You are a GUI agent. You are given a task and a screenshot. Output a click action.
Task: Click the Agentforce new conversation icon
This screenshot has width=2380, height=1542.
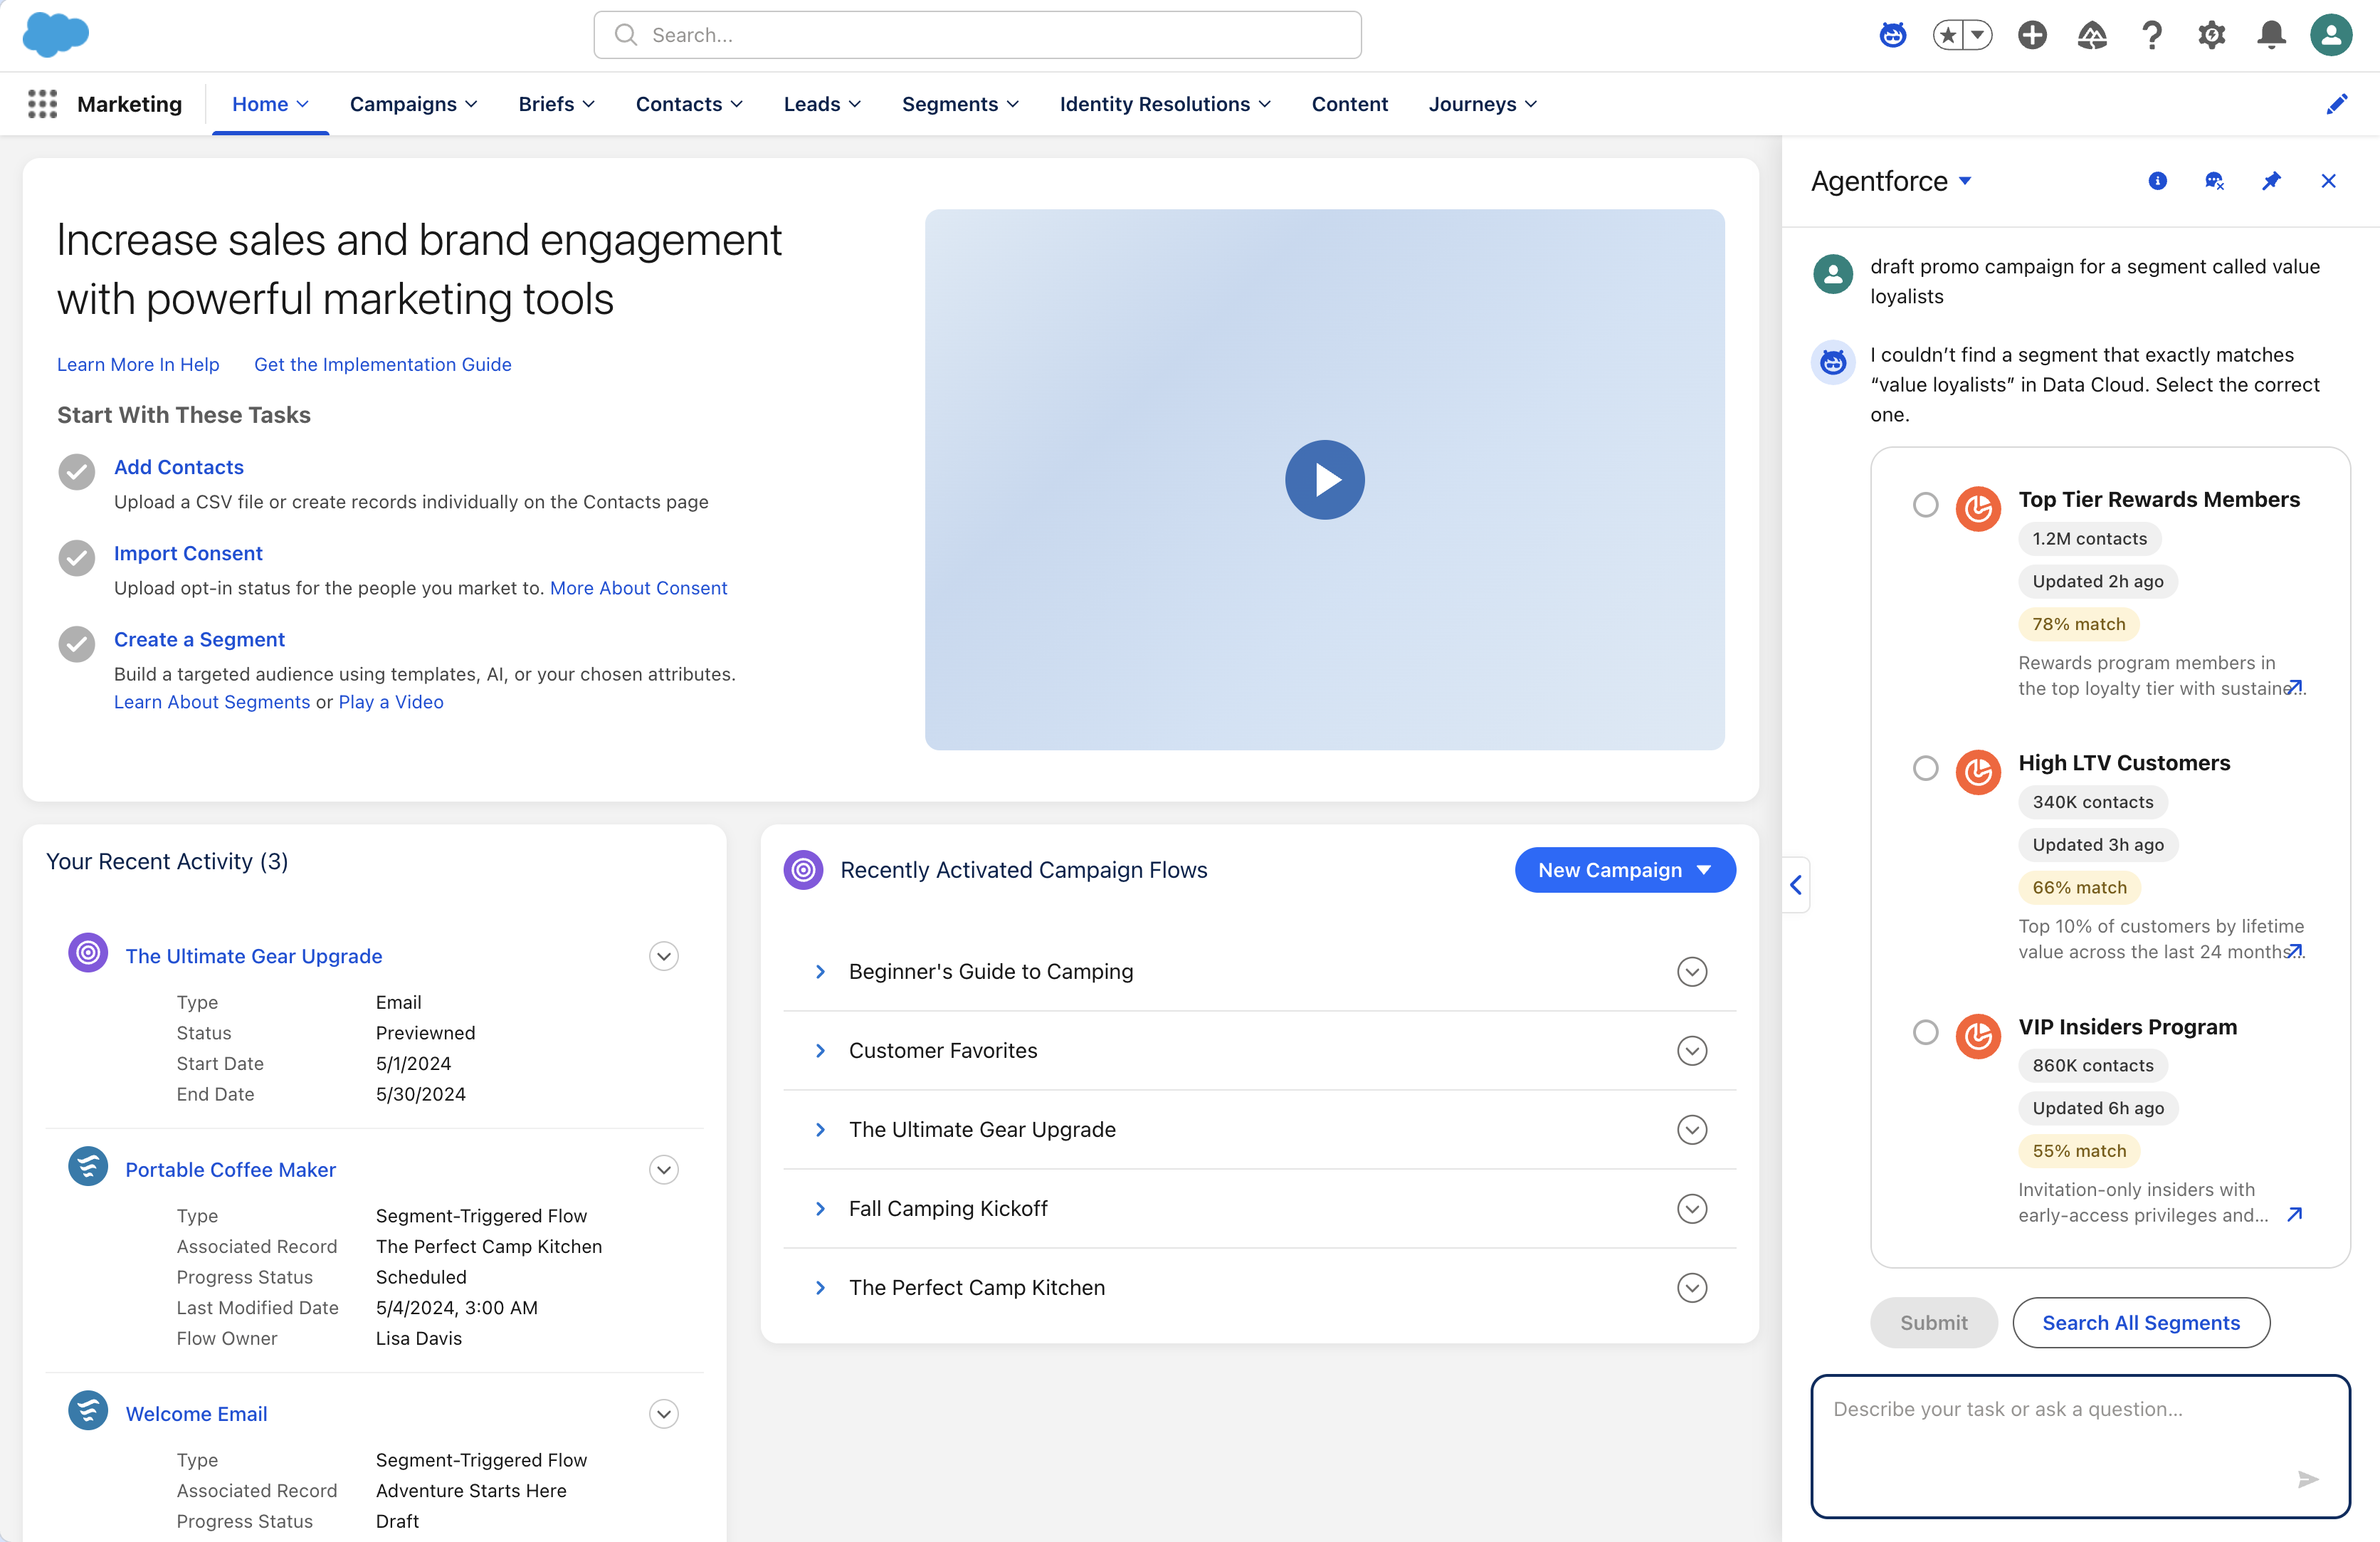coord(2214,181)
